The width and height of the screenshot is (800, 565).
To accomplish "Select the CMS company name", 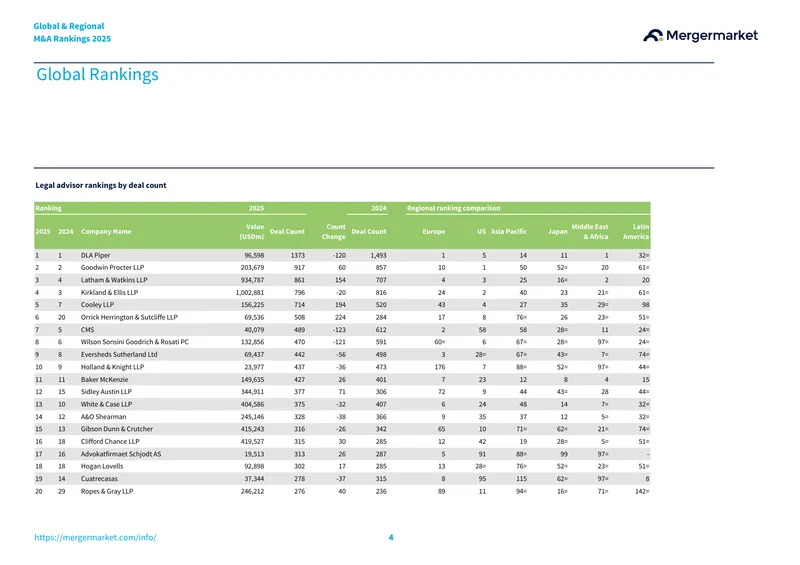I will pos(87,330).
